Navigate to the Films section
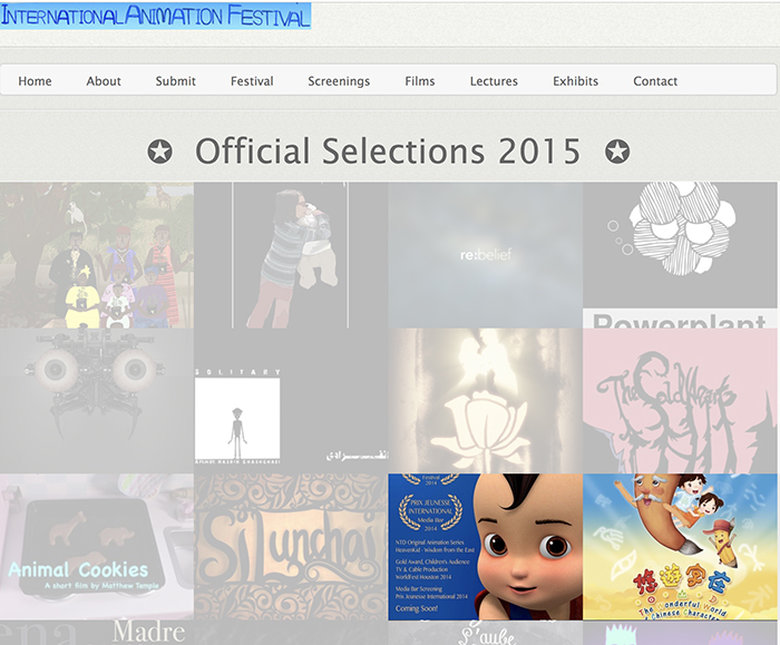The image size is (780, 645). [420, 81]
